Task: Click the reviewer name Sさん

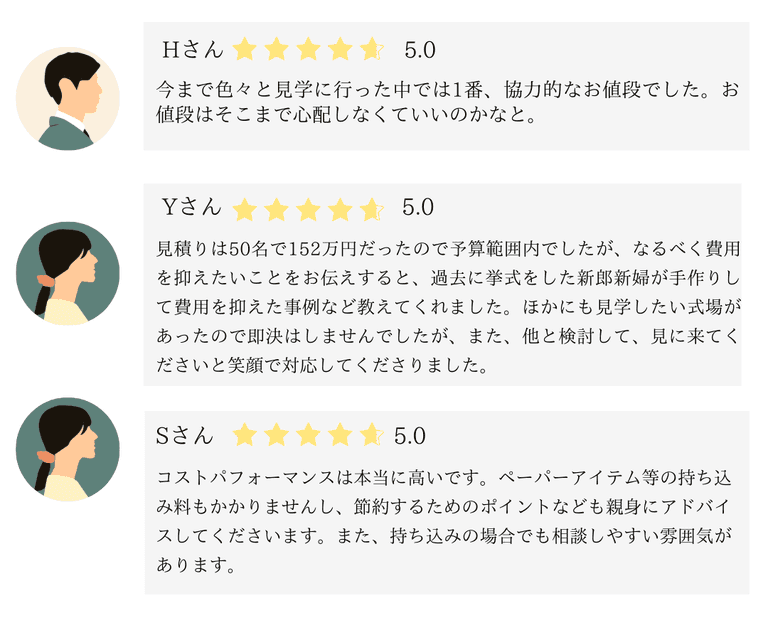Action: click(185, 435)
